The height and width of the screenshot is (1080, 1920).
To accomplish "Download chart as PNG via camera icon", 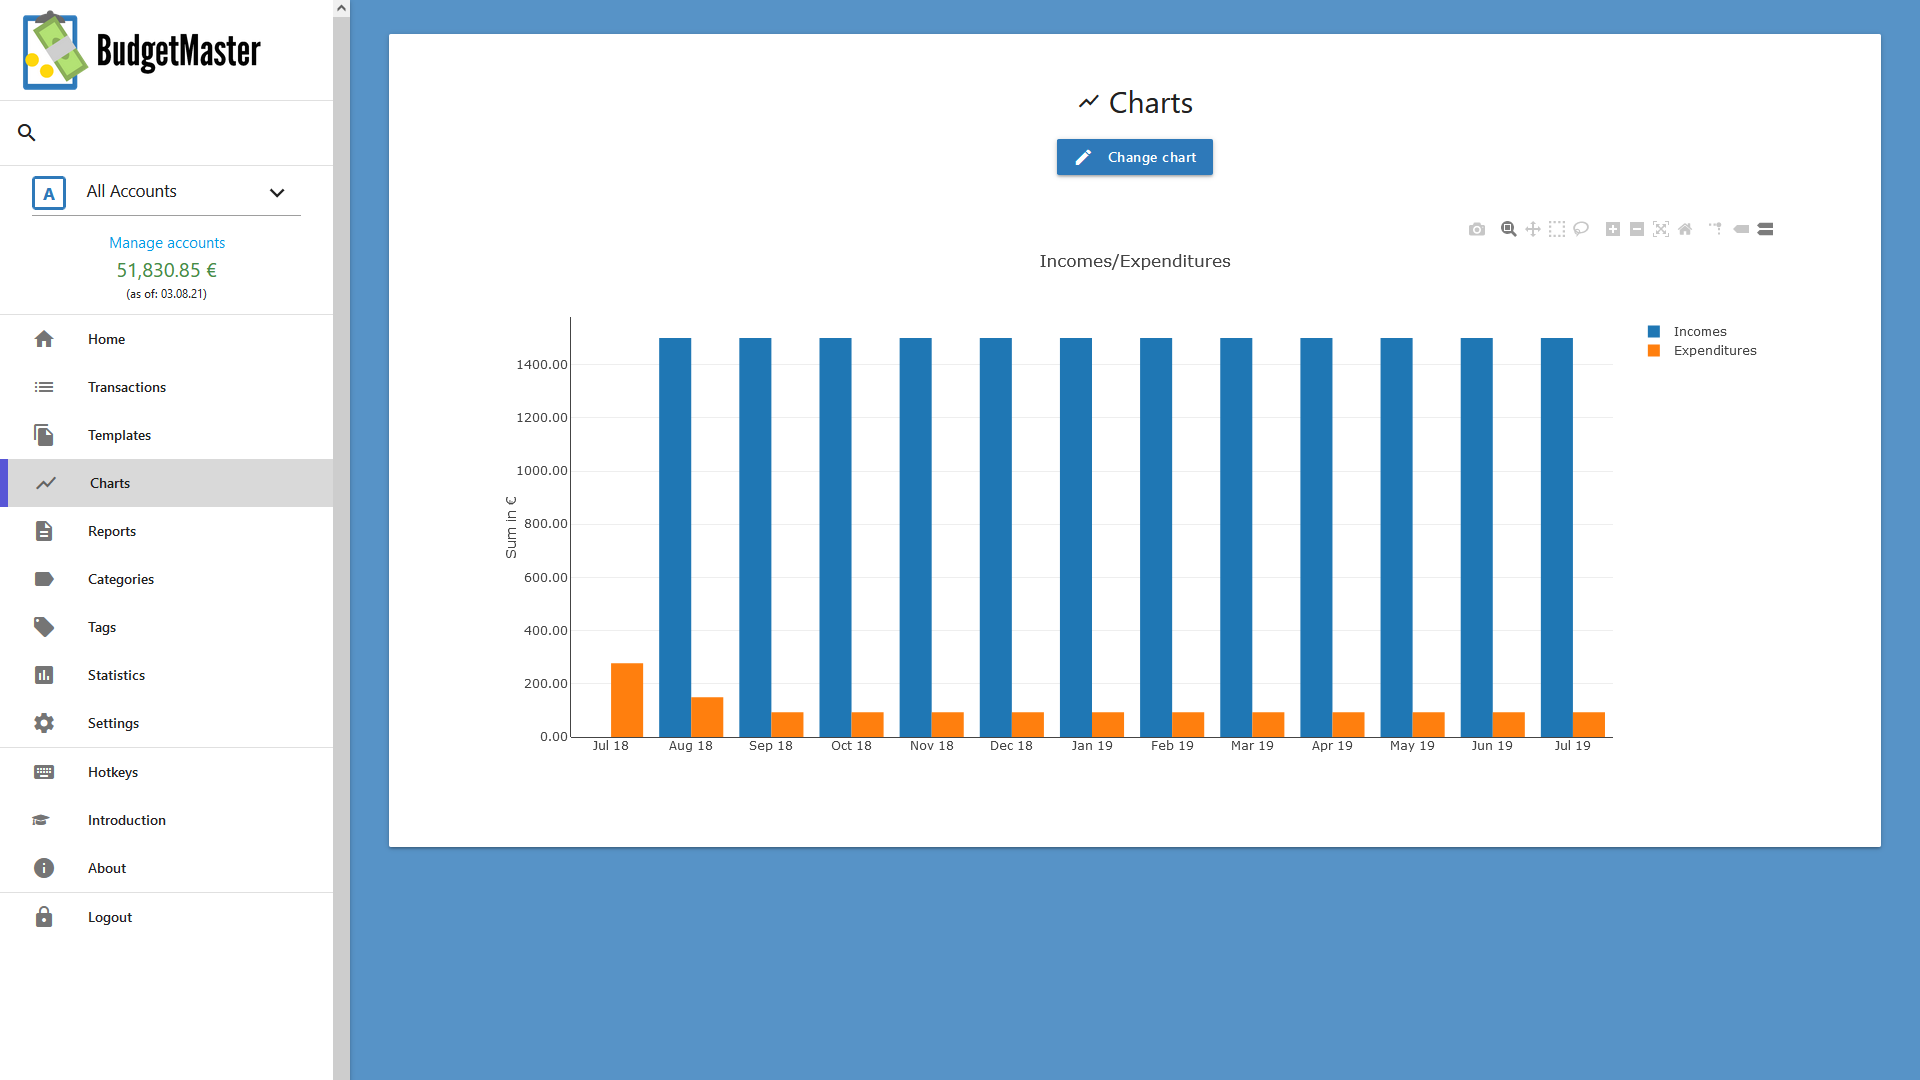I will point(1477,229).
